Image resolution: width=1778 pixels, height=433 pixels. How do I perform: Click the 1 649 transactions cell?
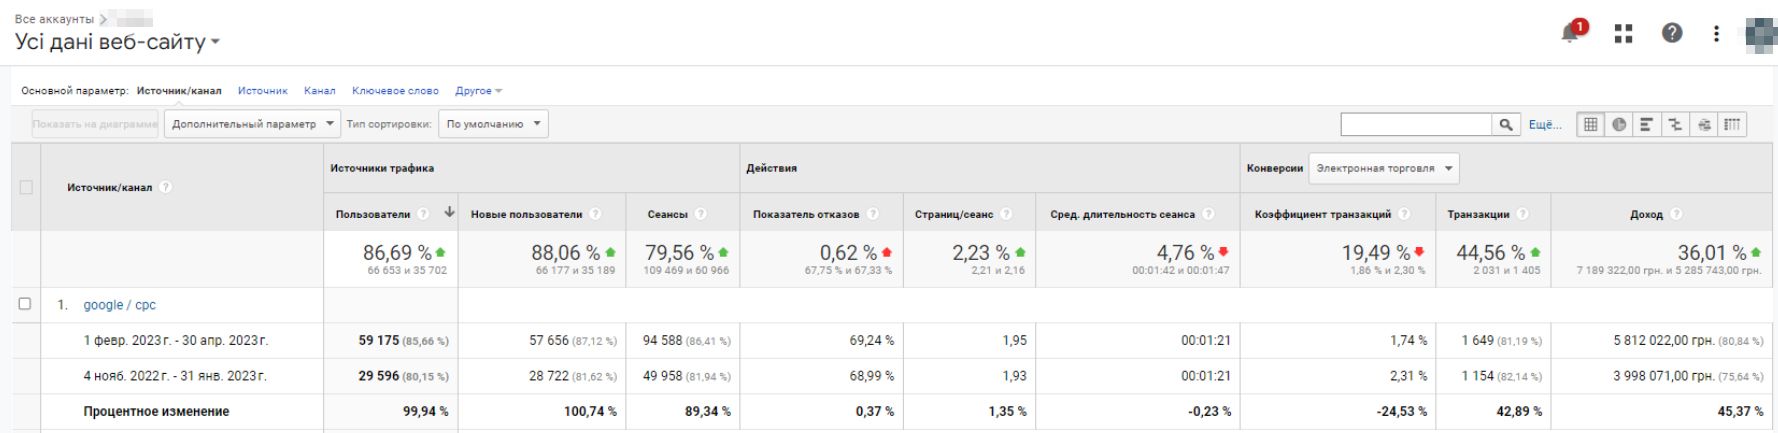1477,341
